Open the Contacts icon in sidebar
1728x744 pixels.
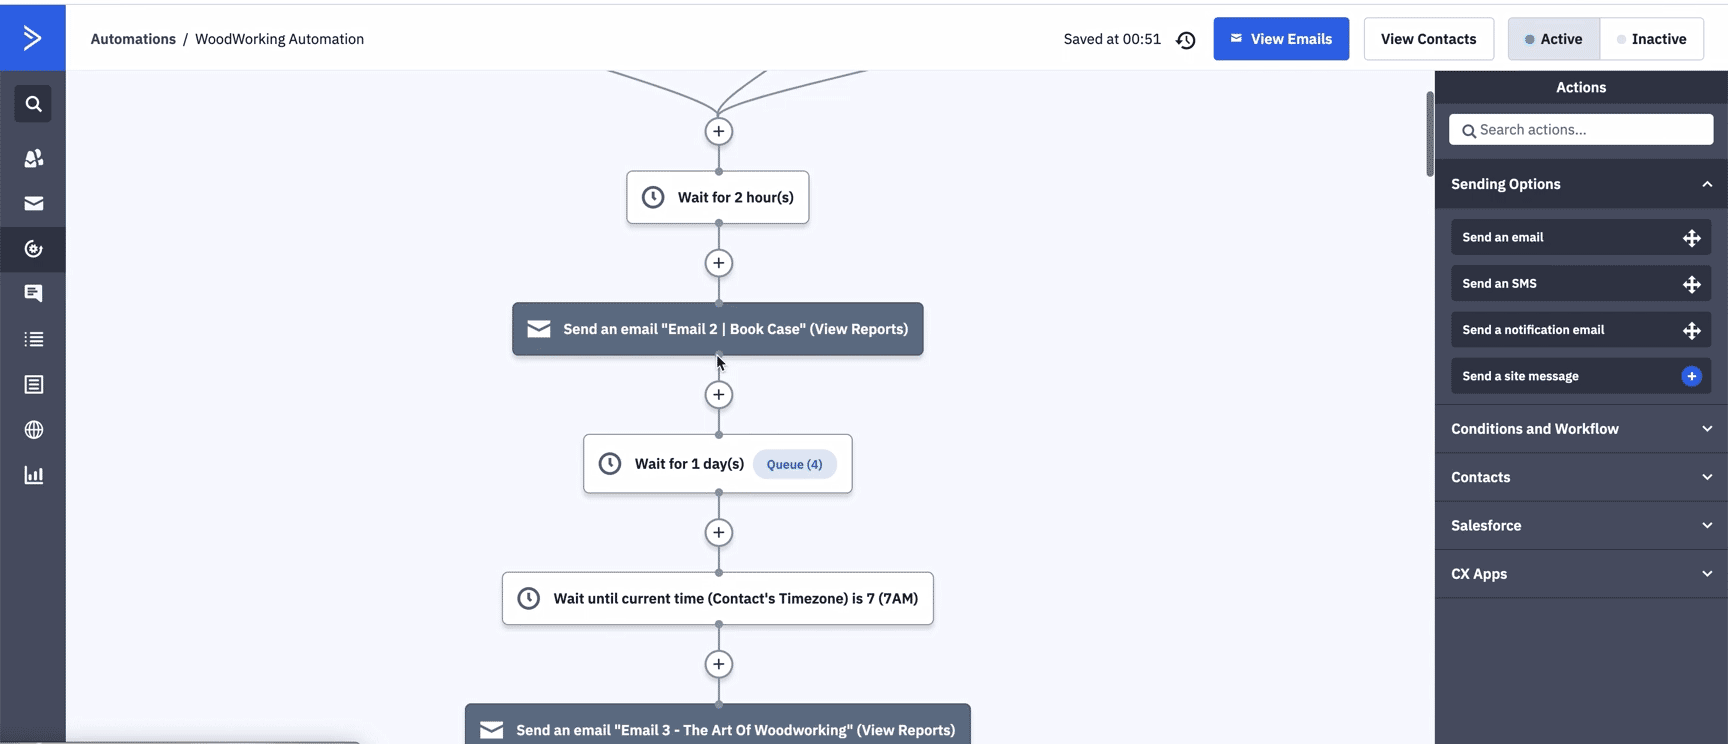point(33,158)
